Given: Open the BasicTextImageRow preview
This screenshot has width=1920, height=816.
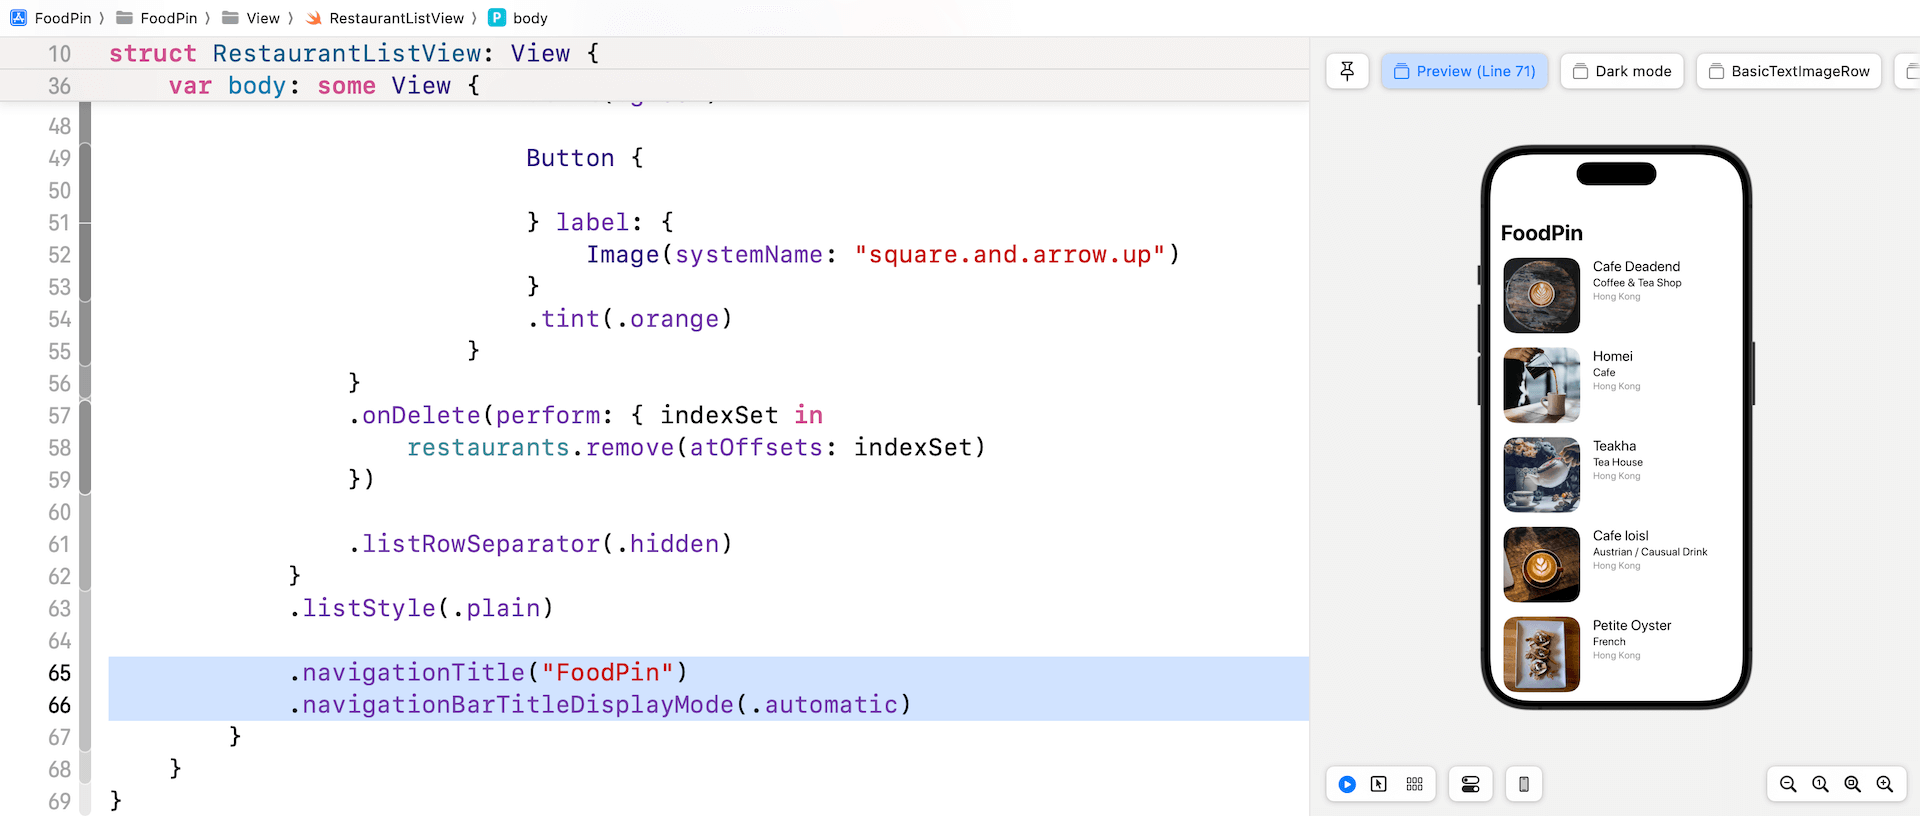Looking at the screenshot, I should pyautogui.click(x=1789, y=71).
